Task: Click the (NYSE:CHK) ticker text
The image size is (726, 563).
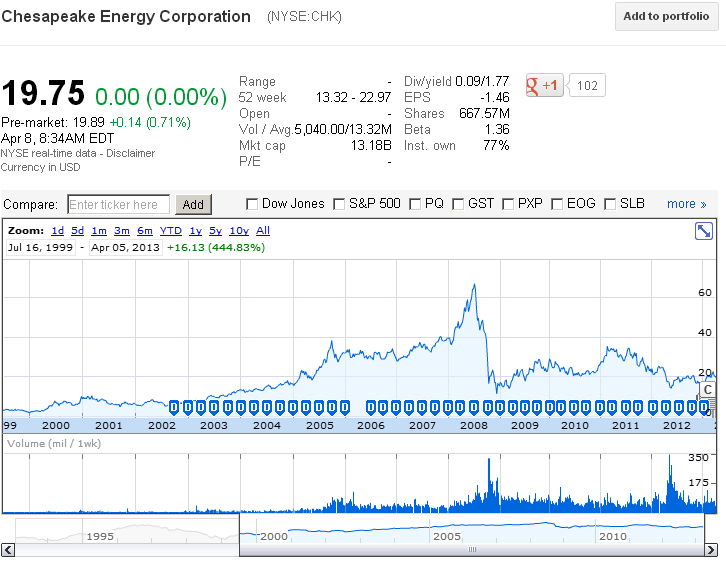Action: point(304,17)
